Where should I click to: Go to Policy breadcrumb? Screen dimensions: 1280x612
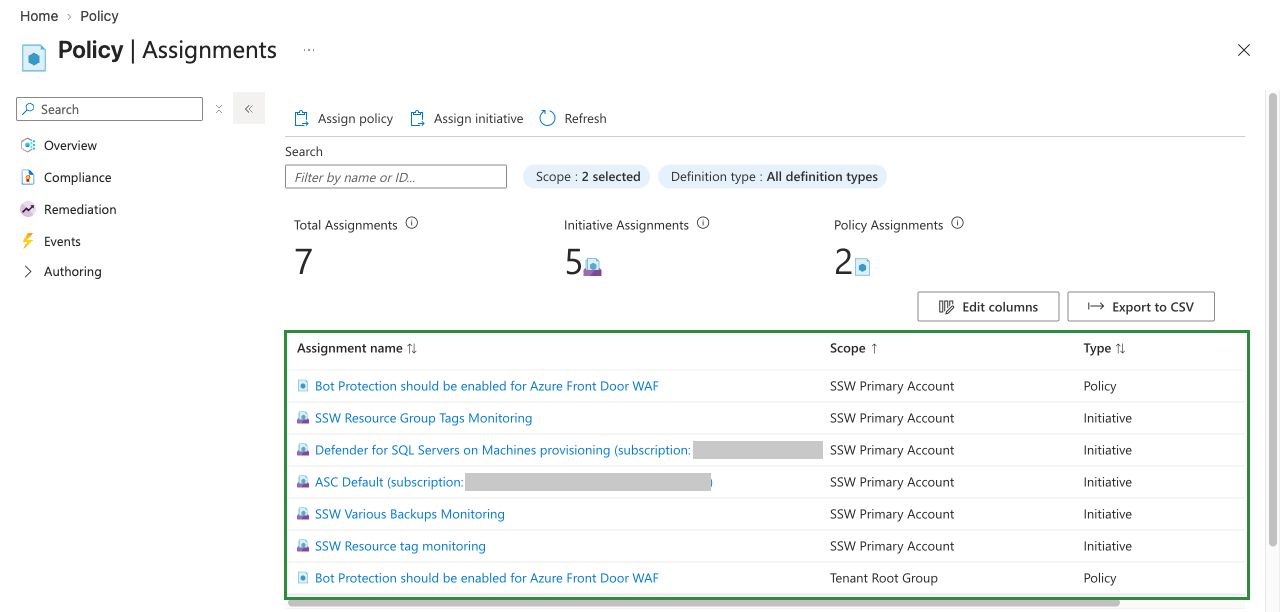coord(99,16)
